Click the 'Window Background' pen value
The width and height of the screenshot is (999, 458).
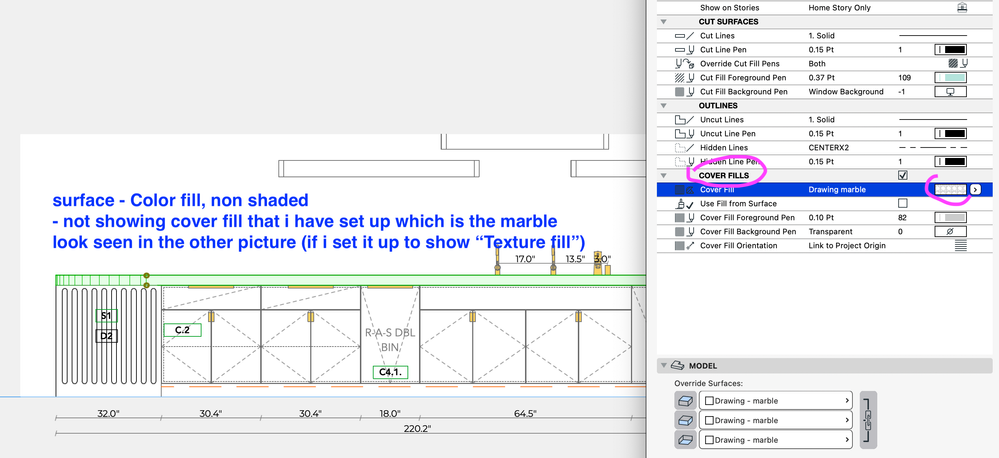[x=845, y=92]
